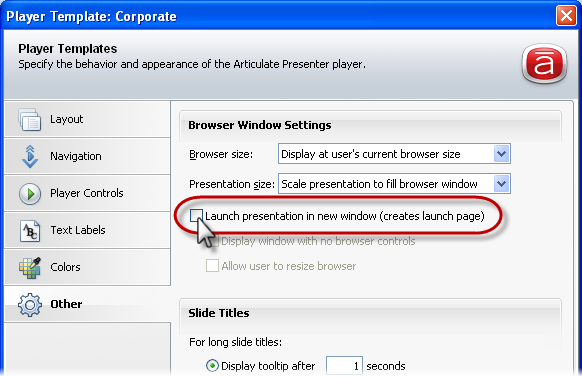Click the Layout stacked-pages icon

(x=30, y=119)
